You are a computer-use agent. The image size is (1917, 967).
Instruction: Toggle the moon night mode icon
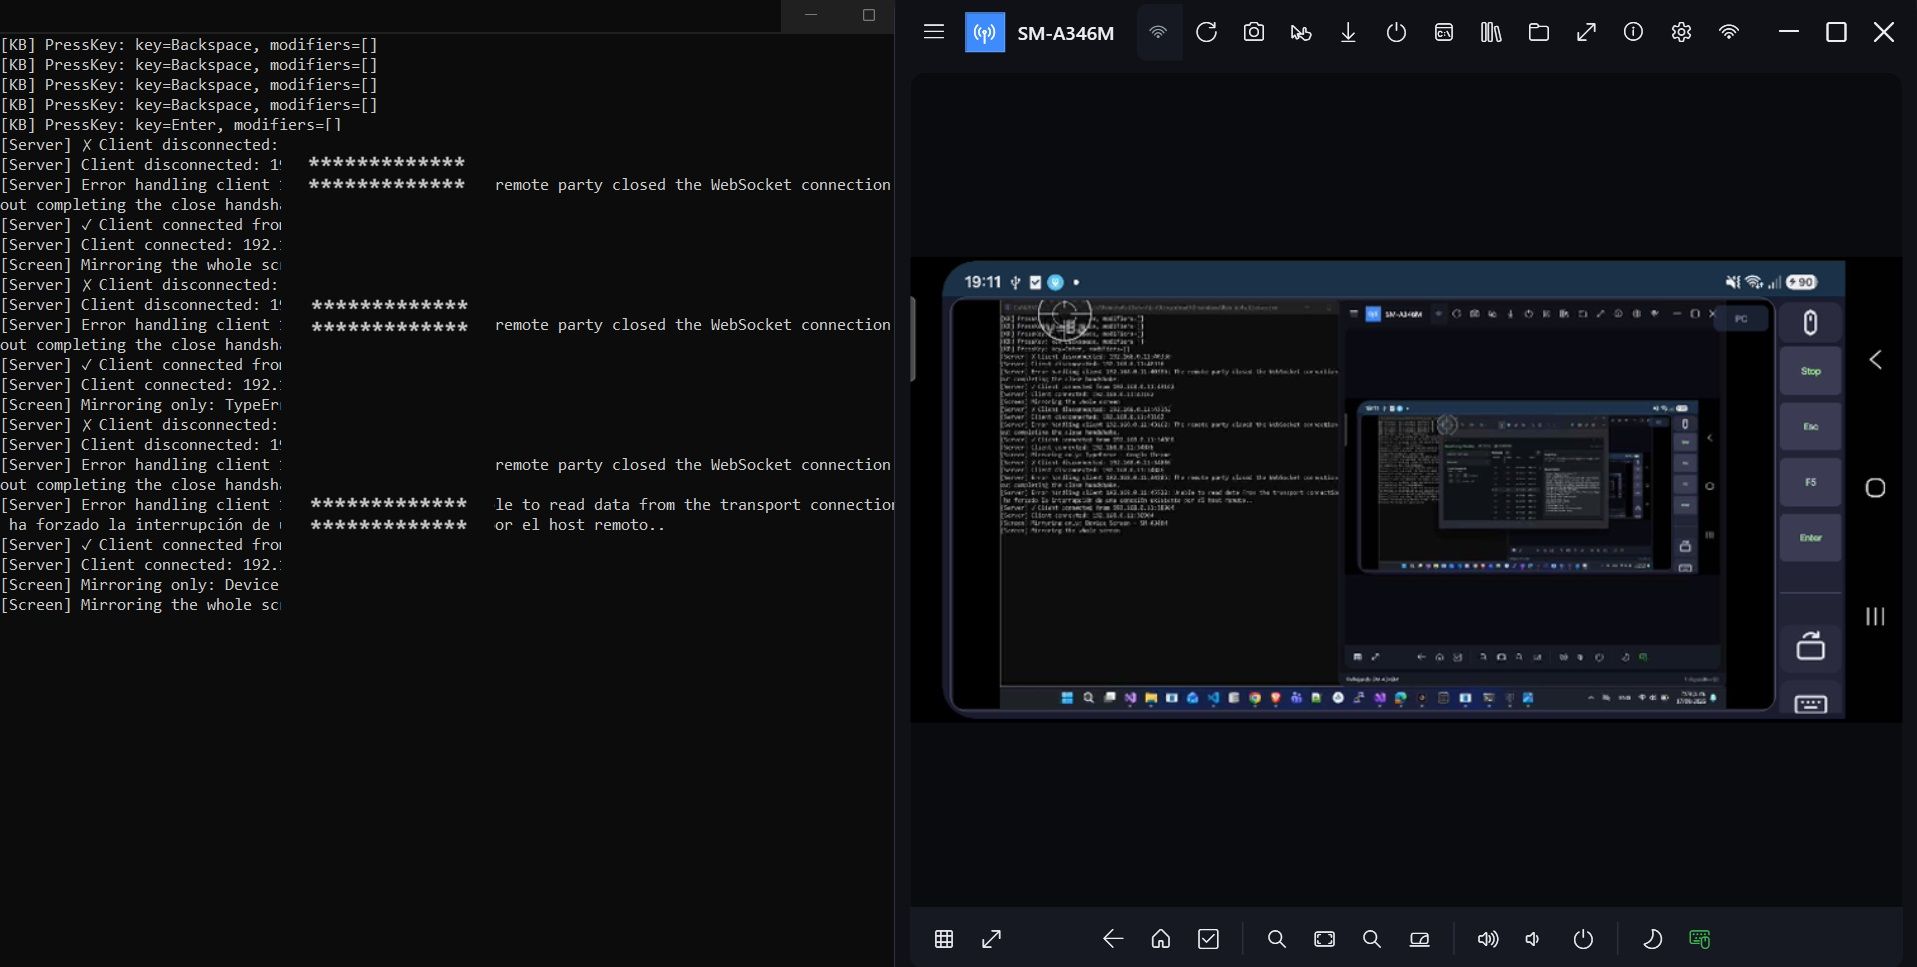1653,939
